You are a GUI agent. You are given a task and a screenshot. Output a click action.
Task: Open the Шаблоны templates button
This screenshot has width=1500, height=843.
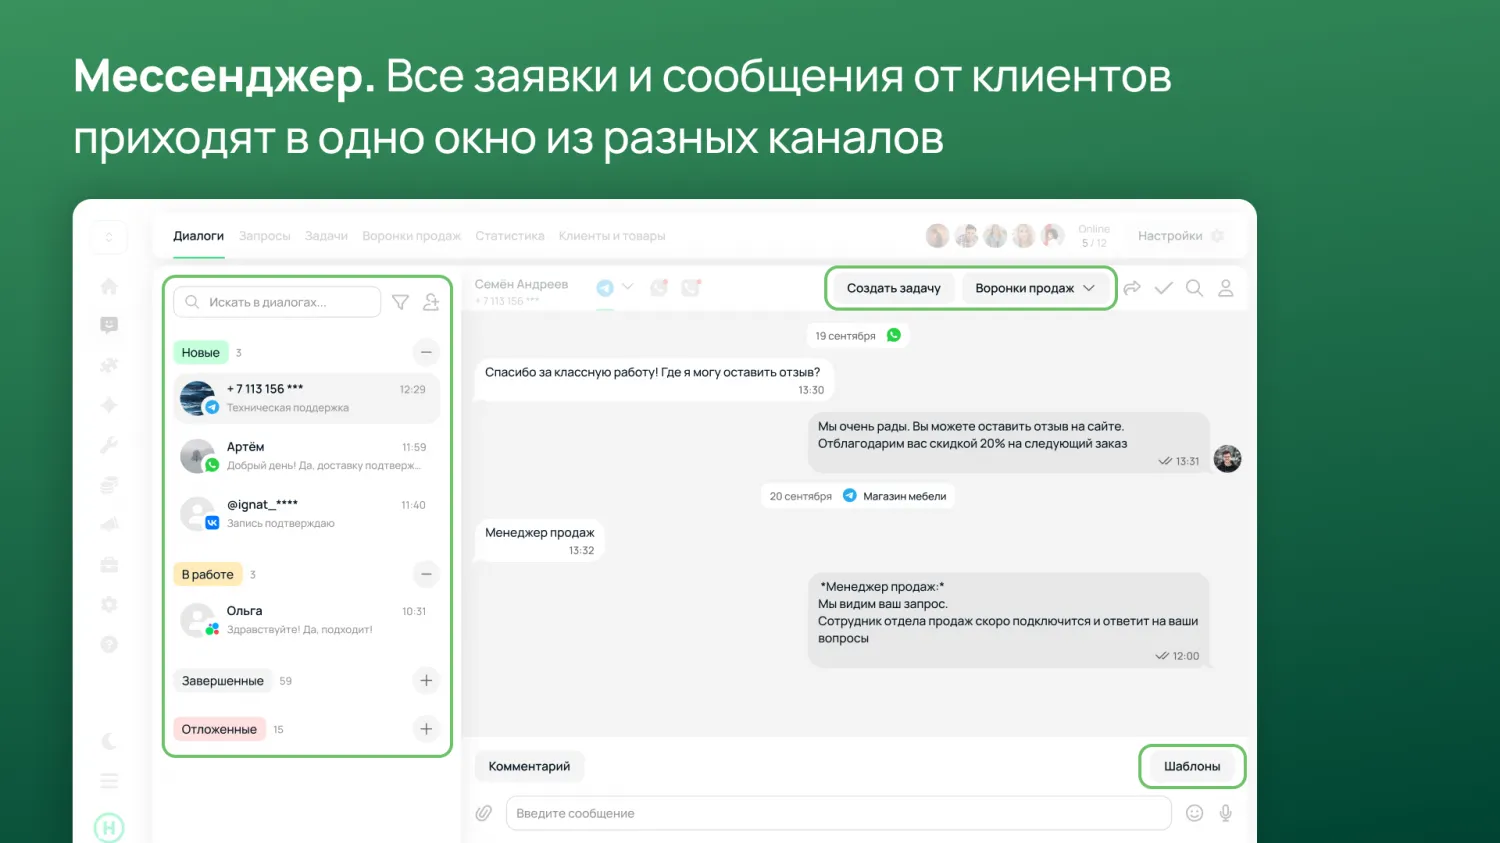tap(1192, 766)
